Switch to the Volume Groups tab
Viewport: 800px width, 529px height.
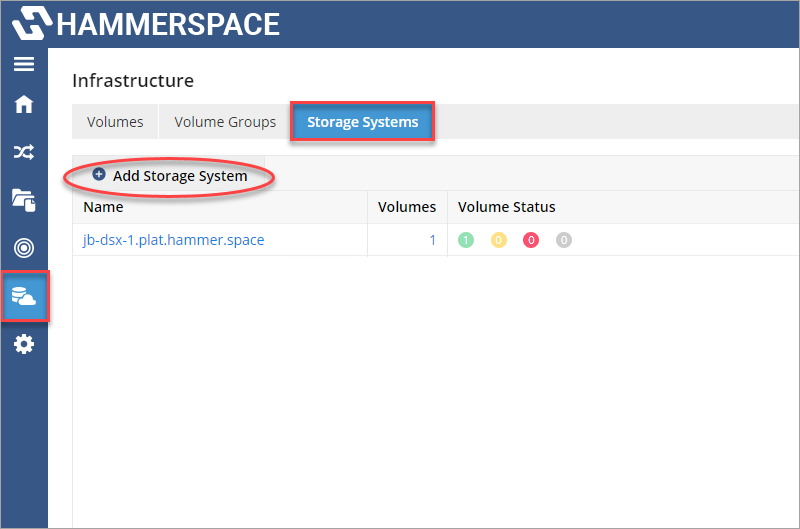point(225,122)
